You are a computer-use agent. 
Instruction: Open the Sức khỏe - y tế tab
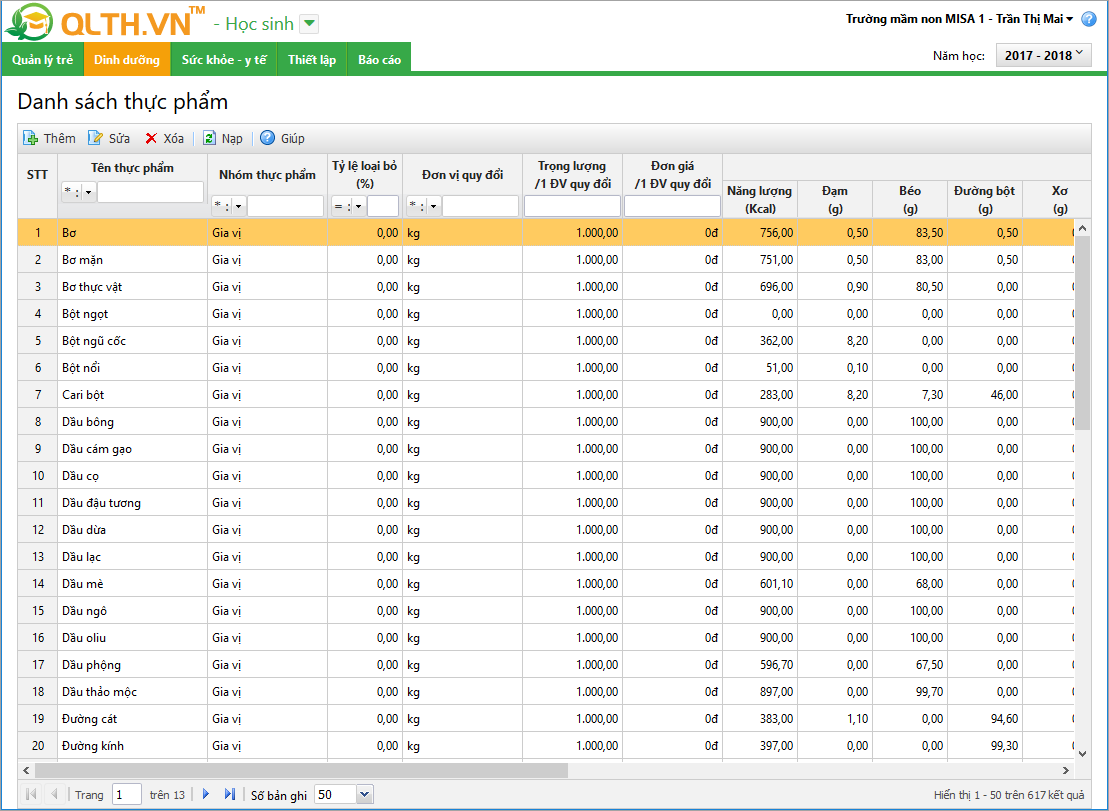click(x=223, y=60)
